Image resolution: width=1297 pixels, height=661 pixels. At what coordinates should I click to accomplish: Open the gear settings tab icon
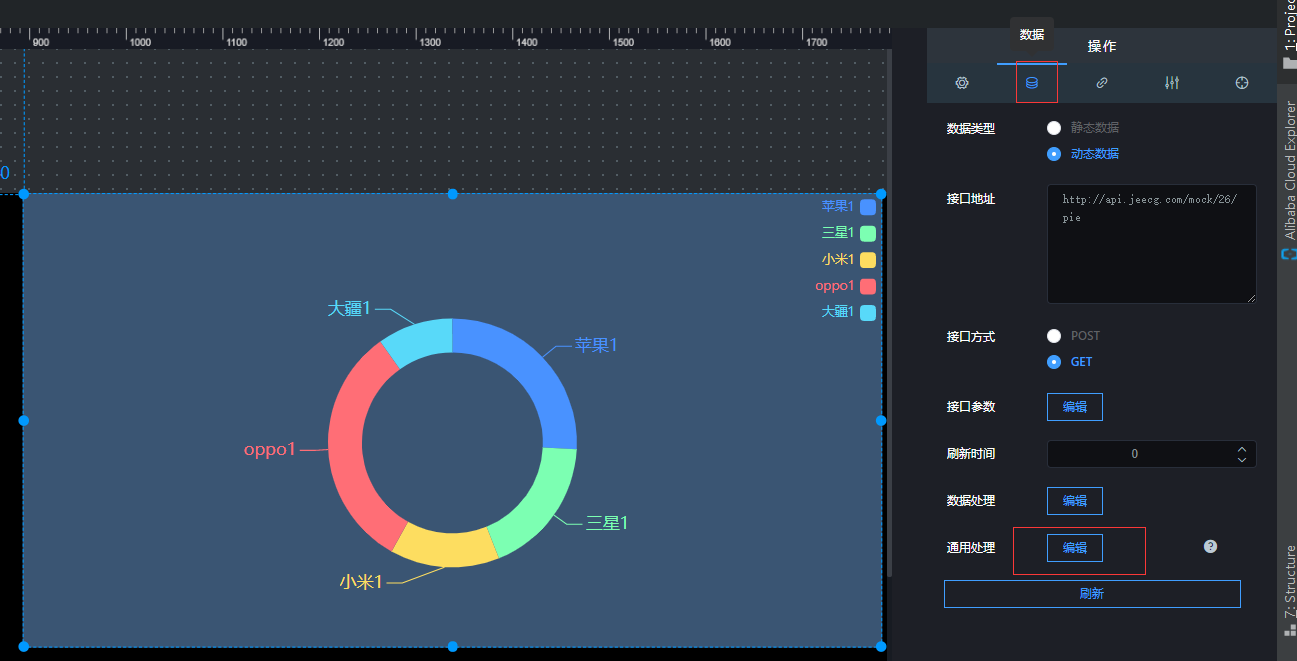coord(962,83)
